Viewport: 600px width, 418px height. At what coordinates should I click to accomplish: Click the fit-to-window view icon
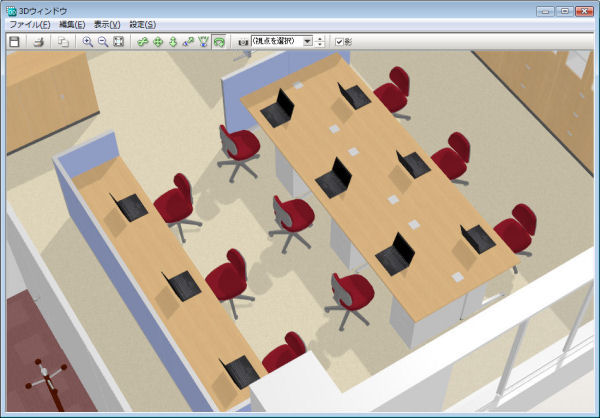118,42
